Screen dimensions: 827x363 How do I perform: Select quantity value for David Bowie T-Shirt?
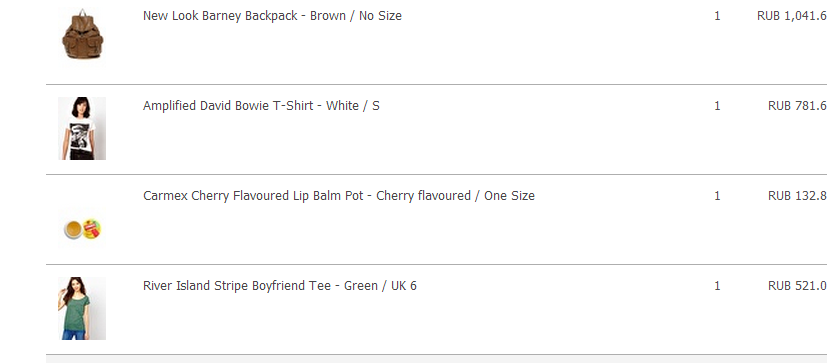point(717,106)
